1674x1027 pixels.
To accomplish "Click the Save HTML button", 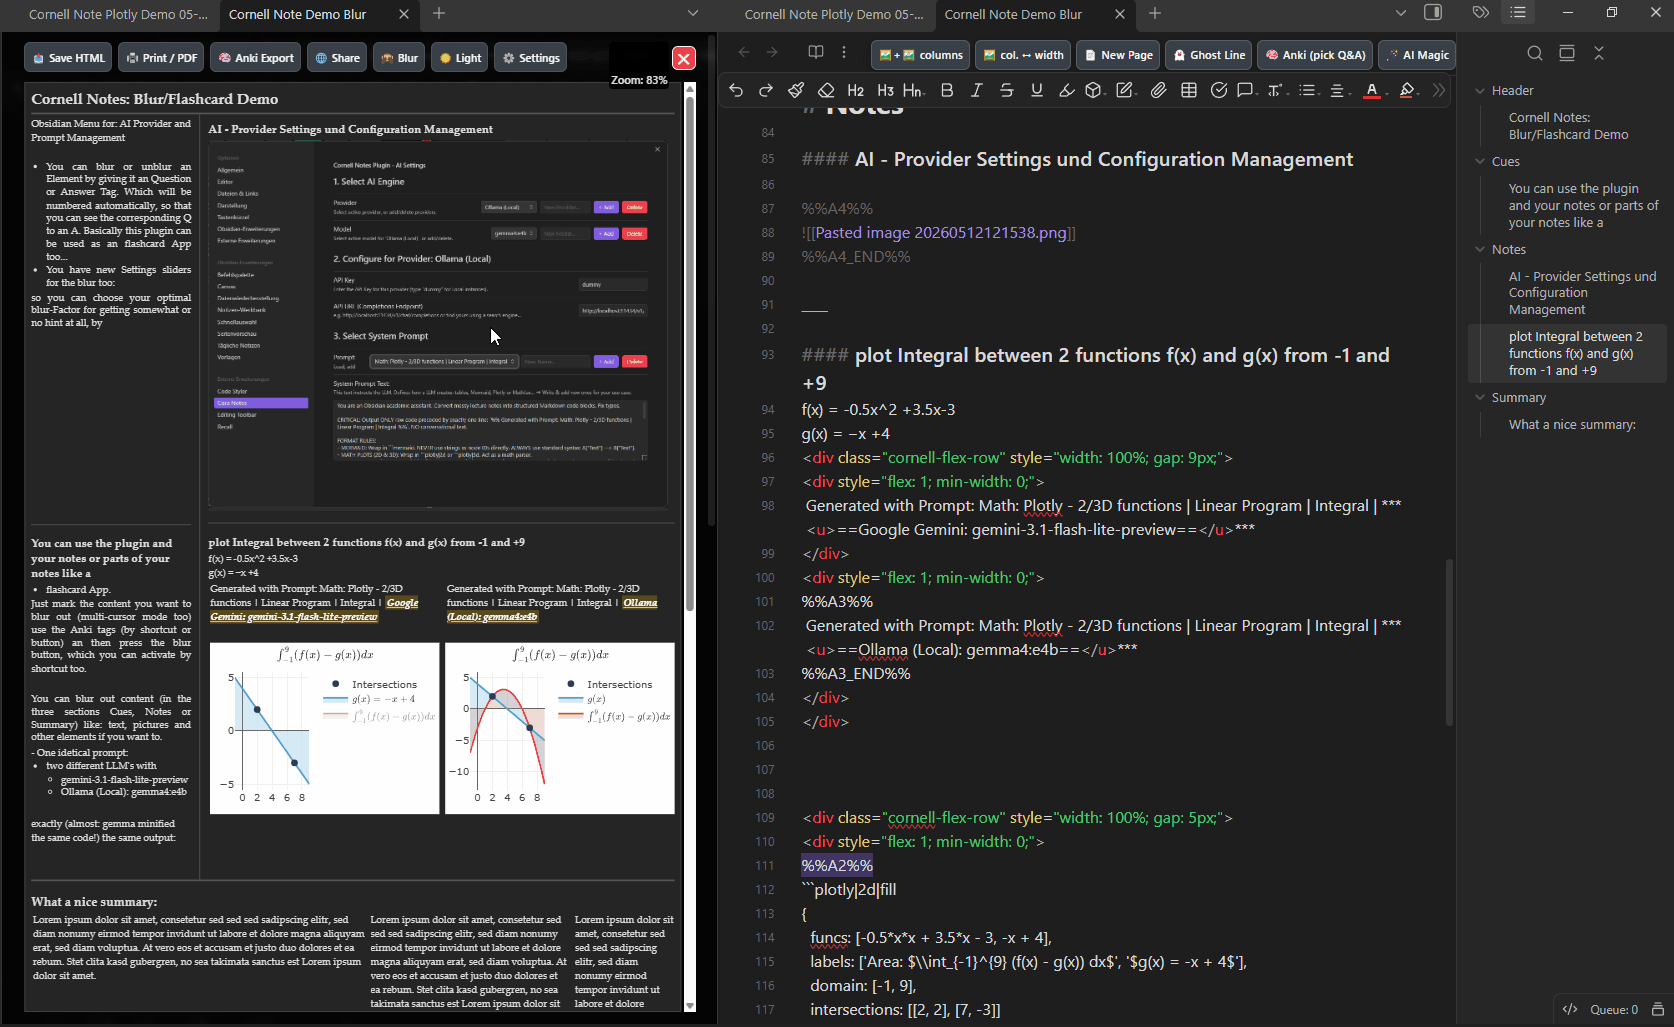I will [x=69, y=58].
